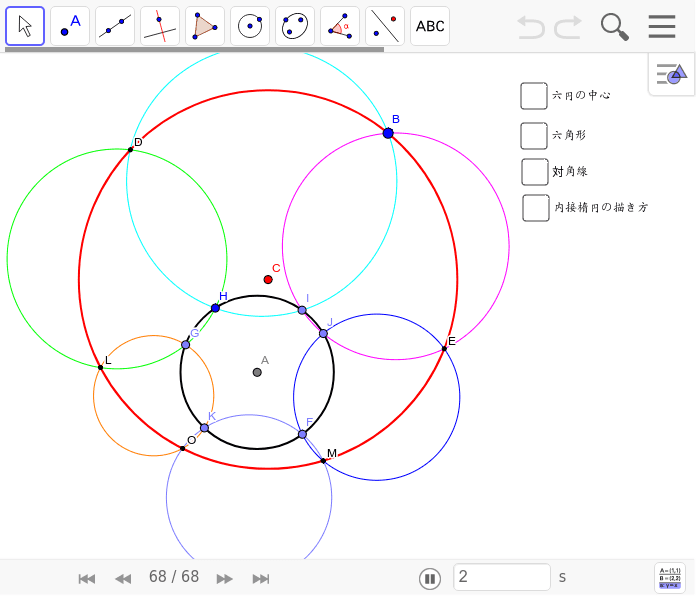Click point I on black circle
The width and height of the screenshot is (696, 596).
[302, 310]
